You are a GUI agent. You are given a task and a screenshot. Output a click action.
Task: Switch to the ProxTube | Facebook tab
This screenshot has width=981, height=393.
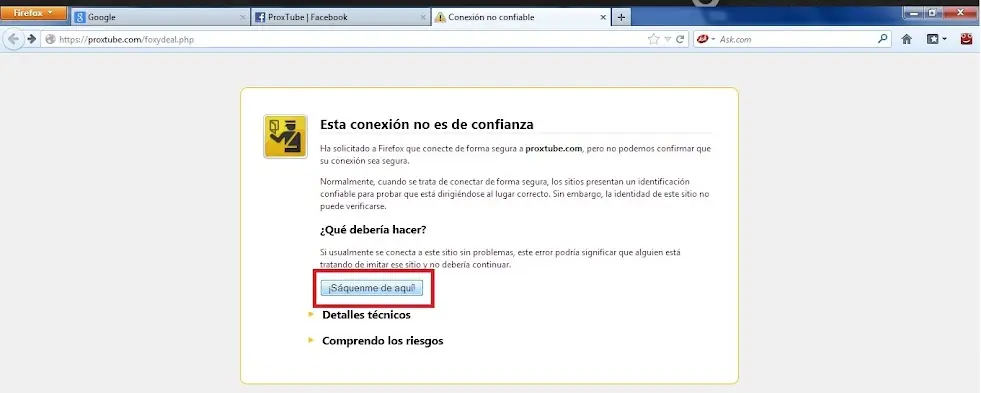[x=341, y=18]
